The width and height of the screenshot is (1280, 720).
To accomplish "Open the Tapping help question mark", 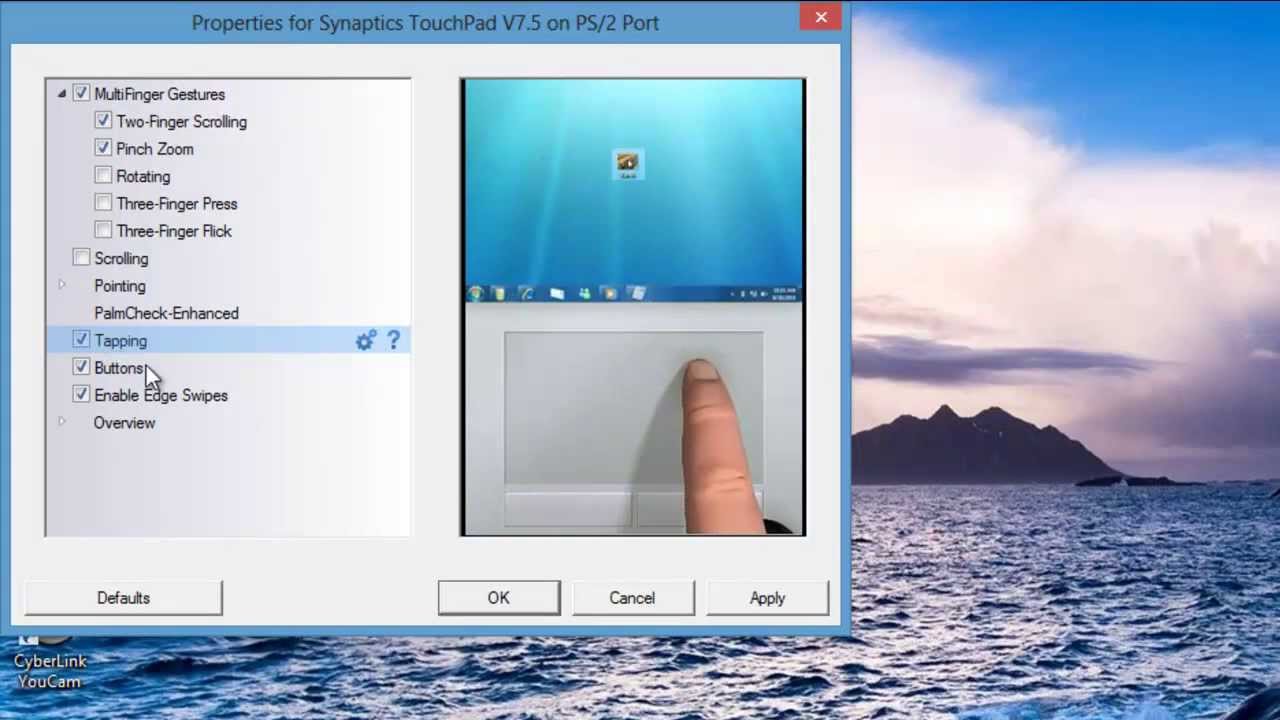I will (x=393, y=340).
